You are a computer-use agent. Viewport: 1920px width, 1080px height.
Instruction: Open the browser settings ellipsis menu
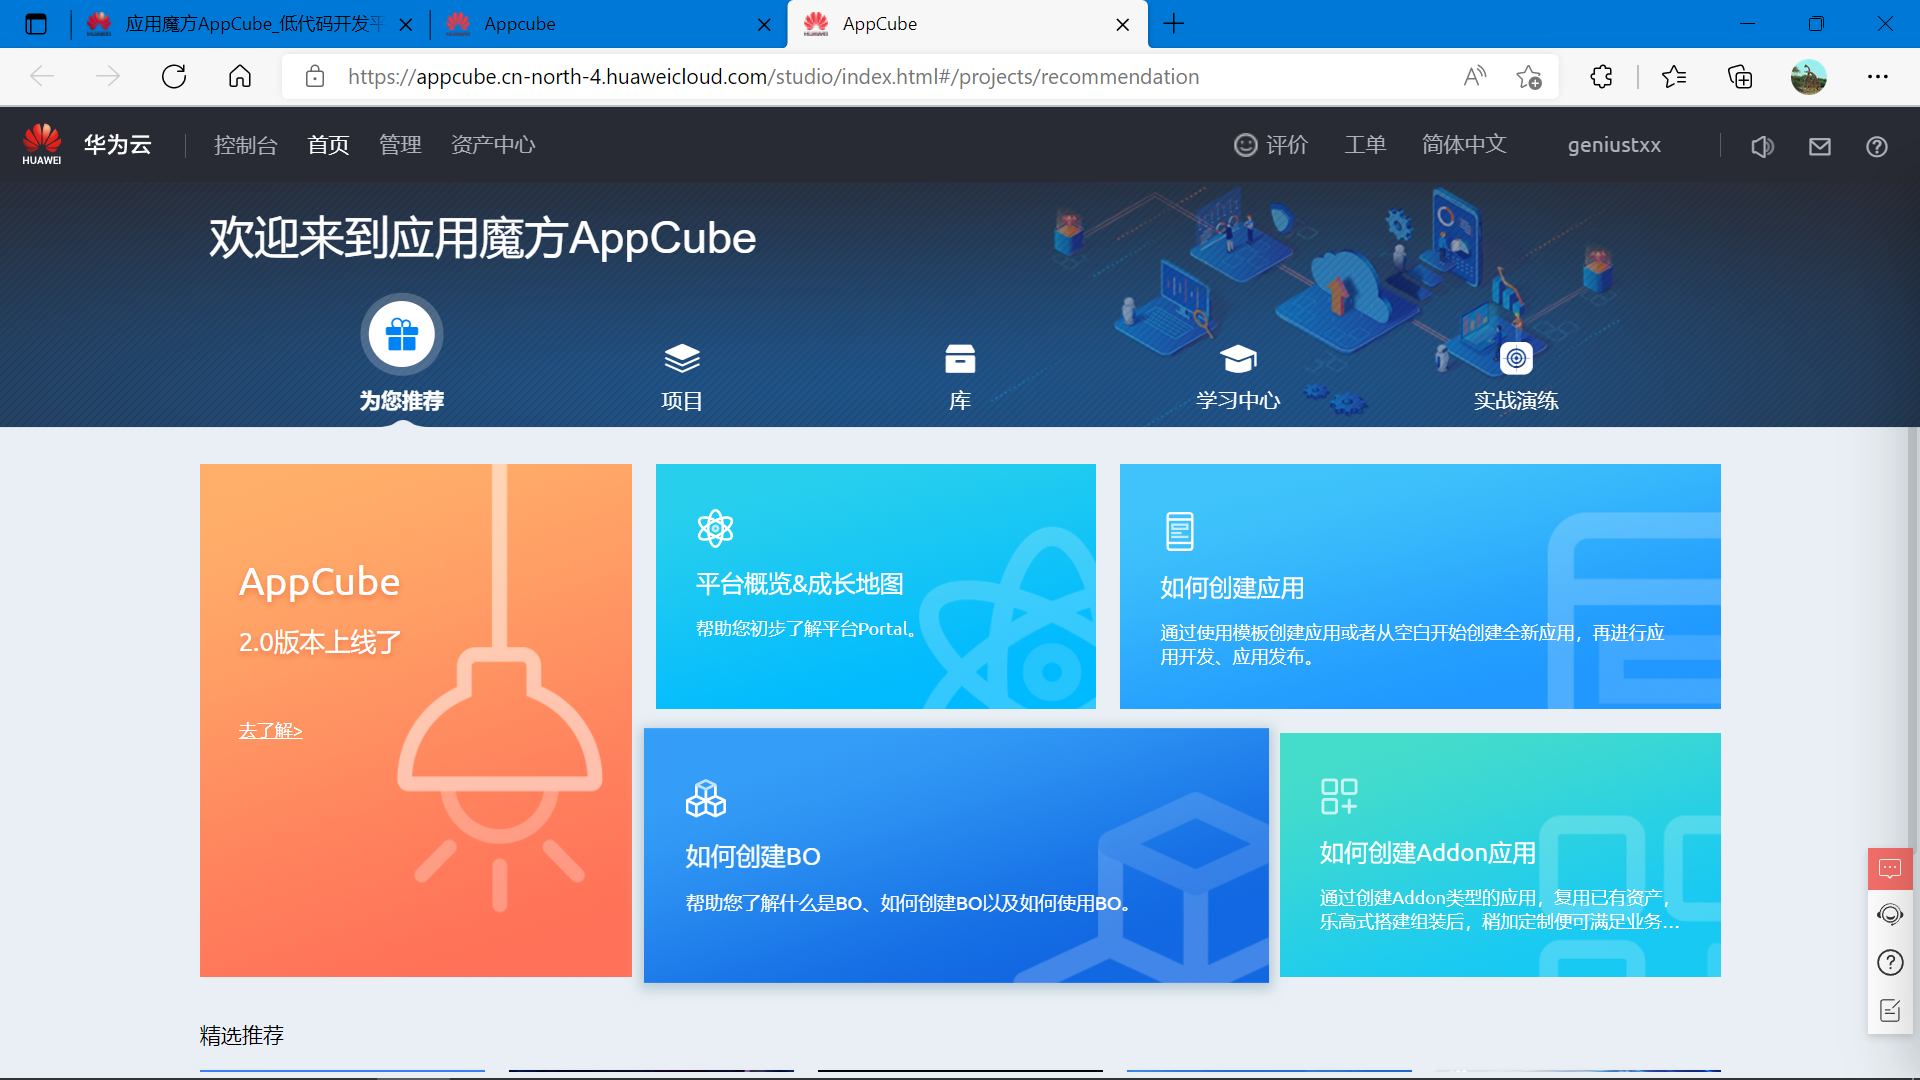[x=1878, y=76]
